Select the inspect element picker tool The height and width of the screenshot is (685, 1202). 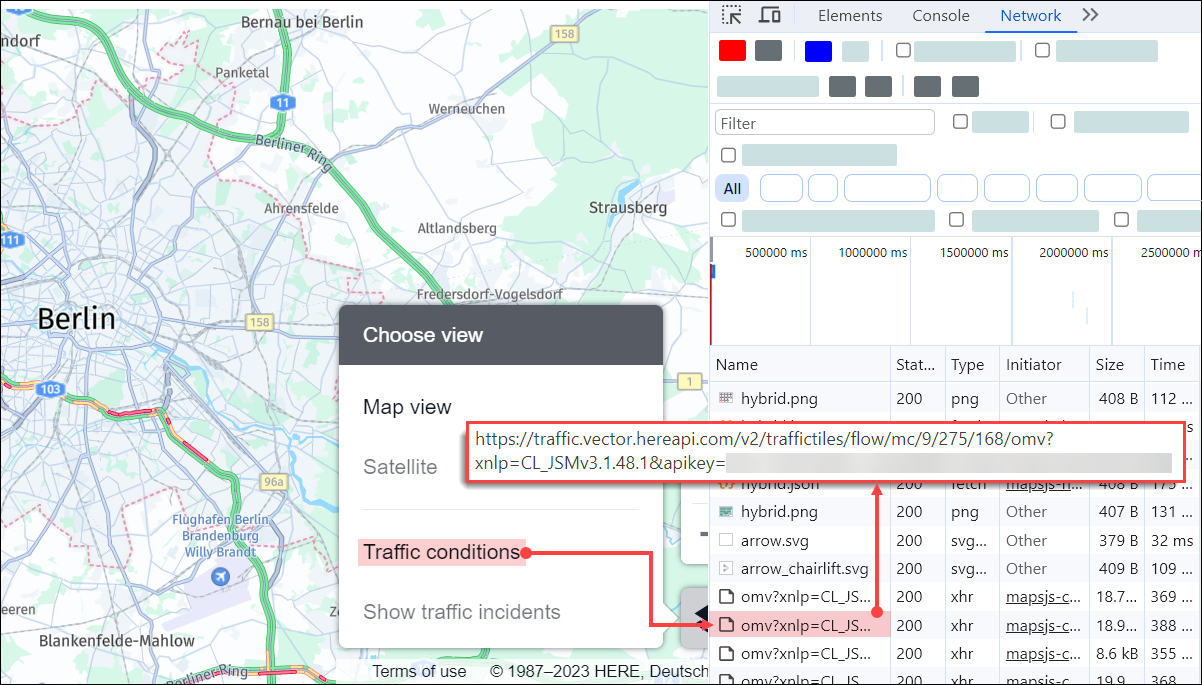coord(732,15)
